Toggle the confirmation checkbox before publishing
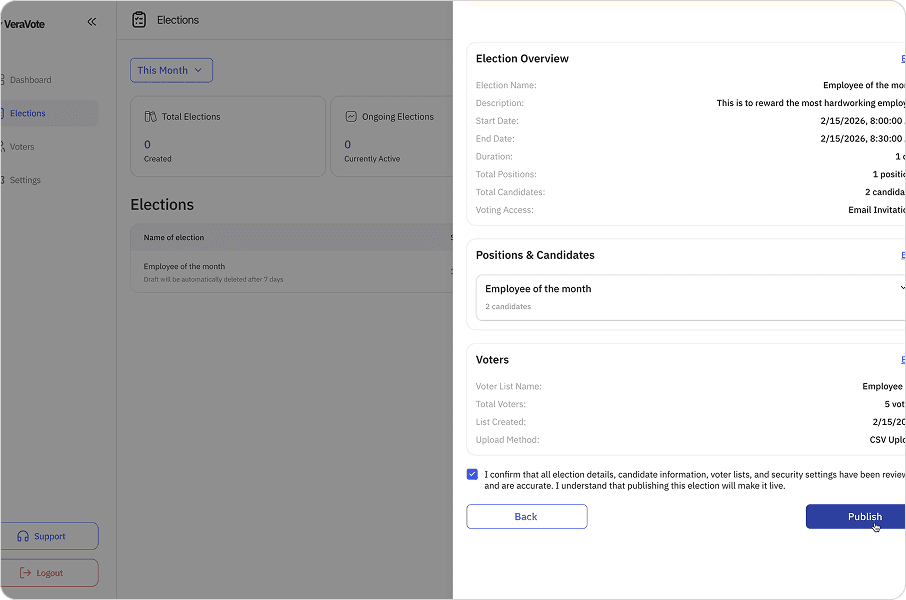 471,474
